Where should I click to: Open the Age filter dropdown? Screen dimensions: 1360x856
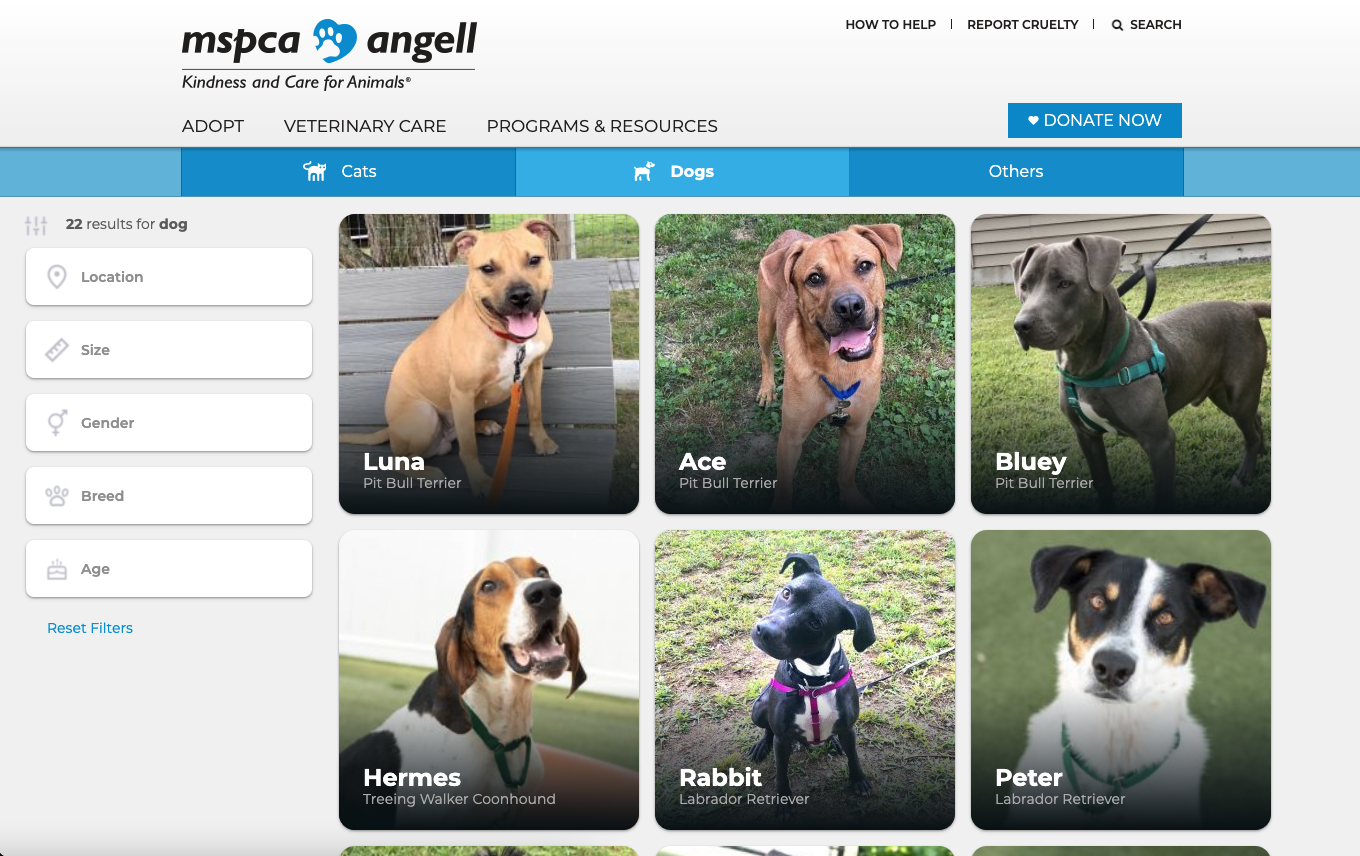(x=169, y=569)
